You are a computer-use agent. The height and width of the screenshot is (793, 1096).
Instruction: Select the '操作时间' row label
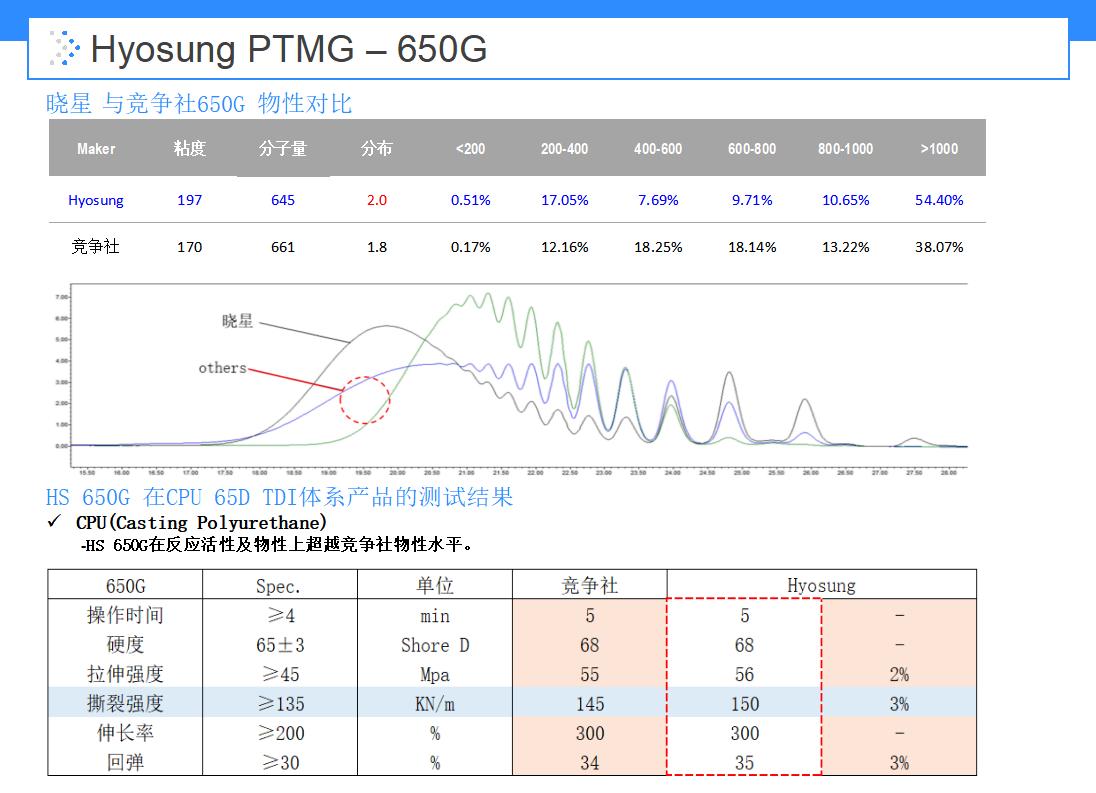click(125, 615)
